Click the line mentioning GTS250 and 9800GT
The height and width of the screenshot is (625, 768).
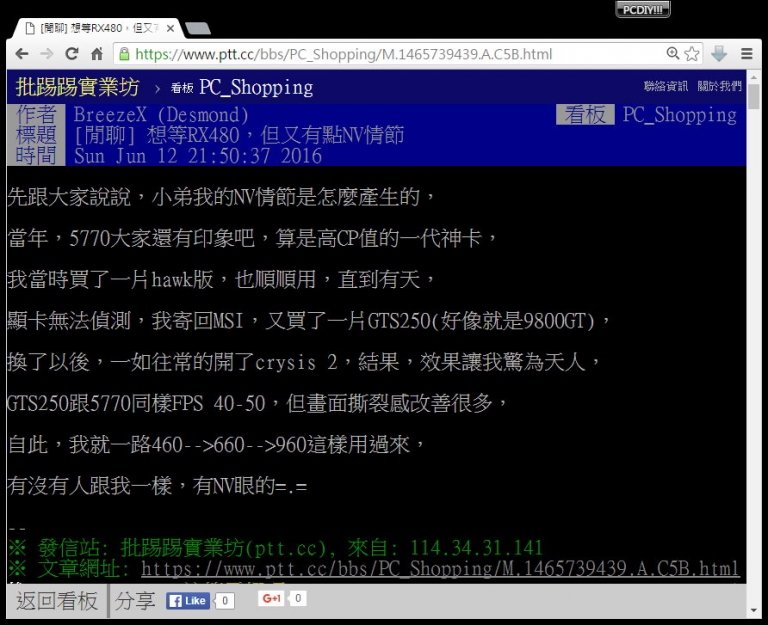[x=310, y=321]
